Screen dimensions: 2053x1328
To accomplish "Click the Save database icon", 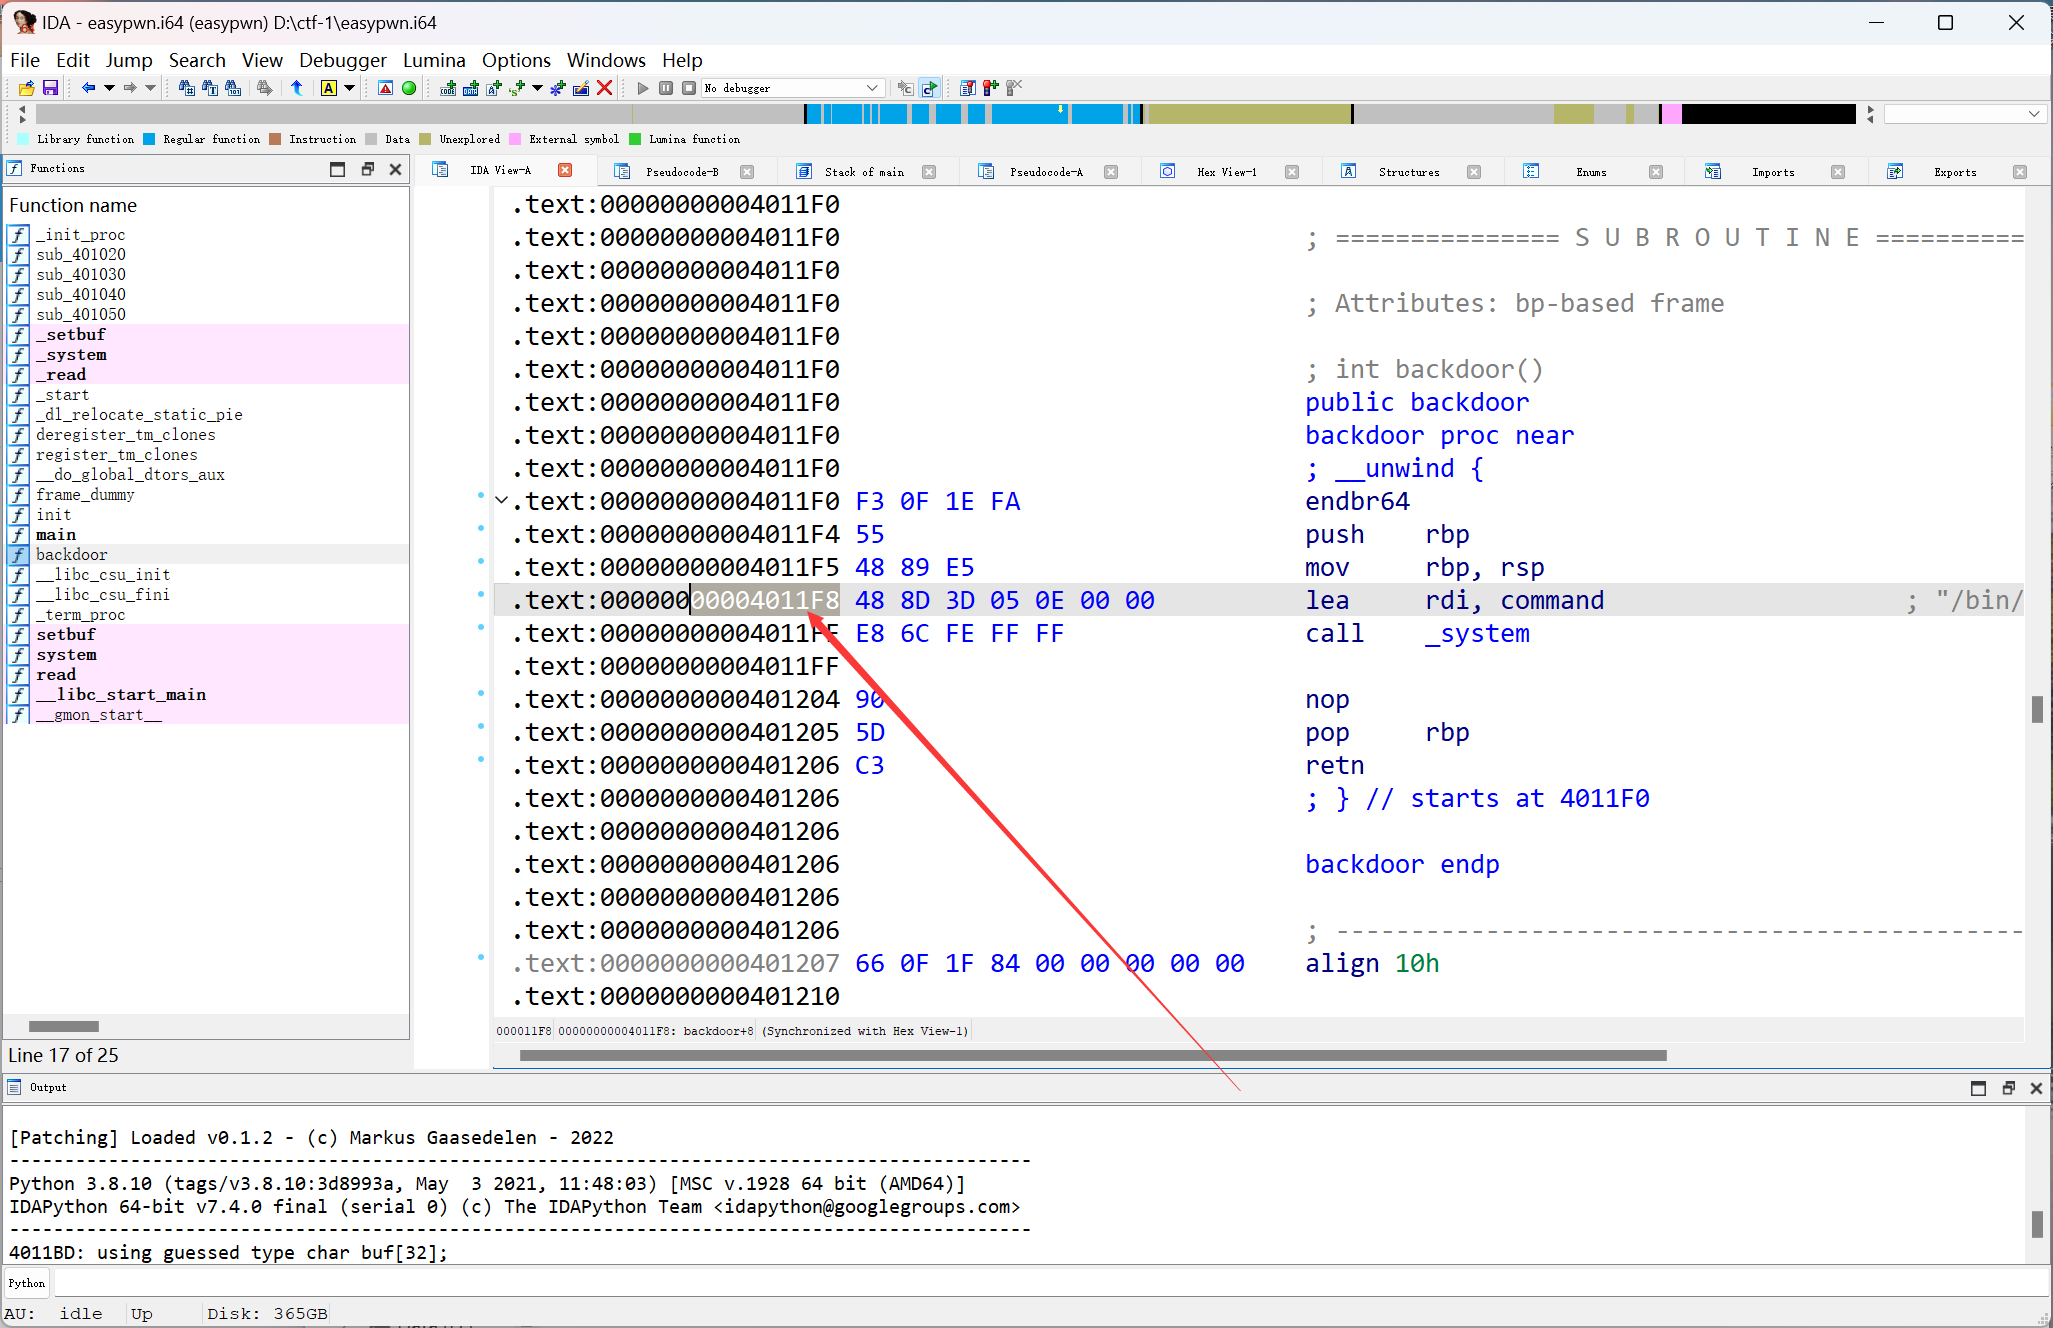I will [50, 88].
